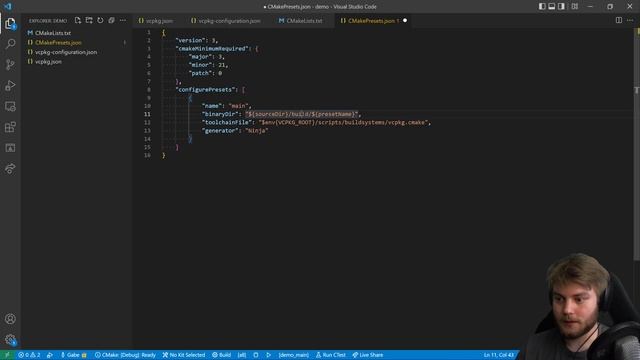Select launch target demo_main in status bar
The image size is (640, 360).
click(293, 355)
